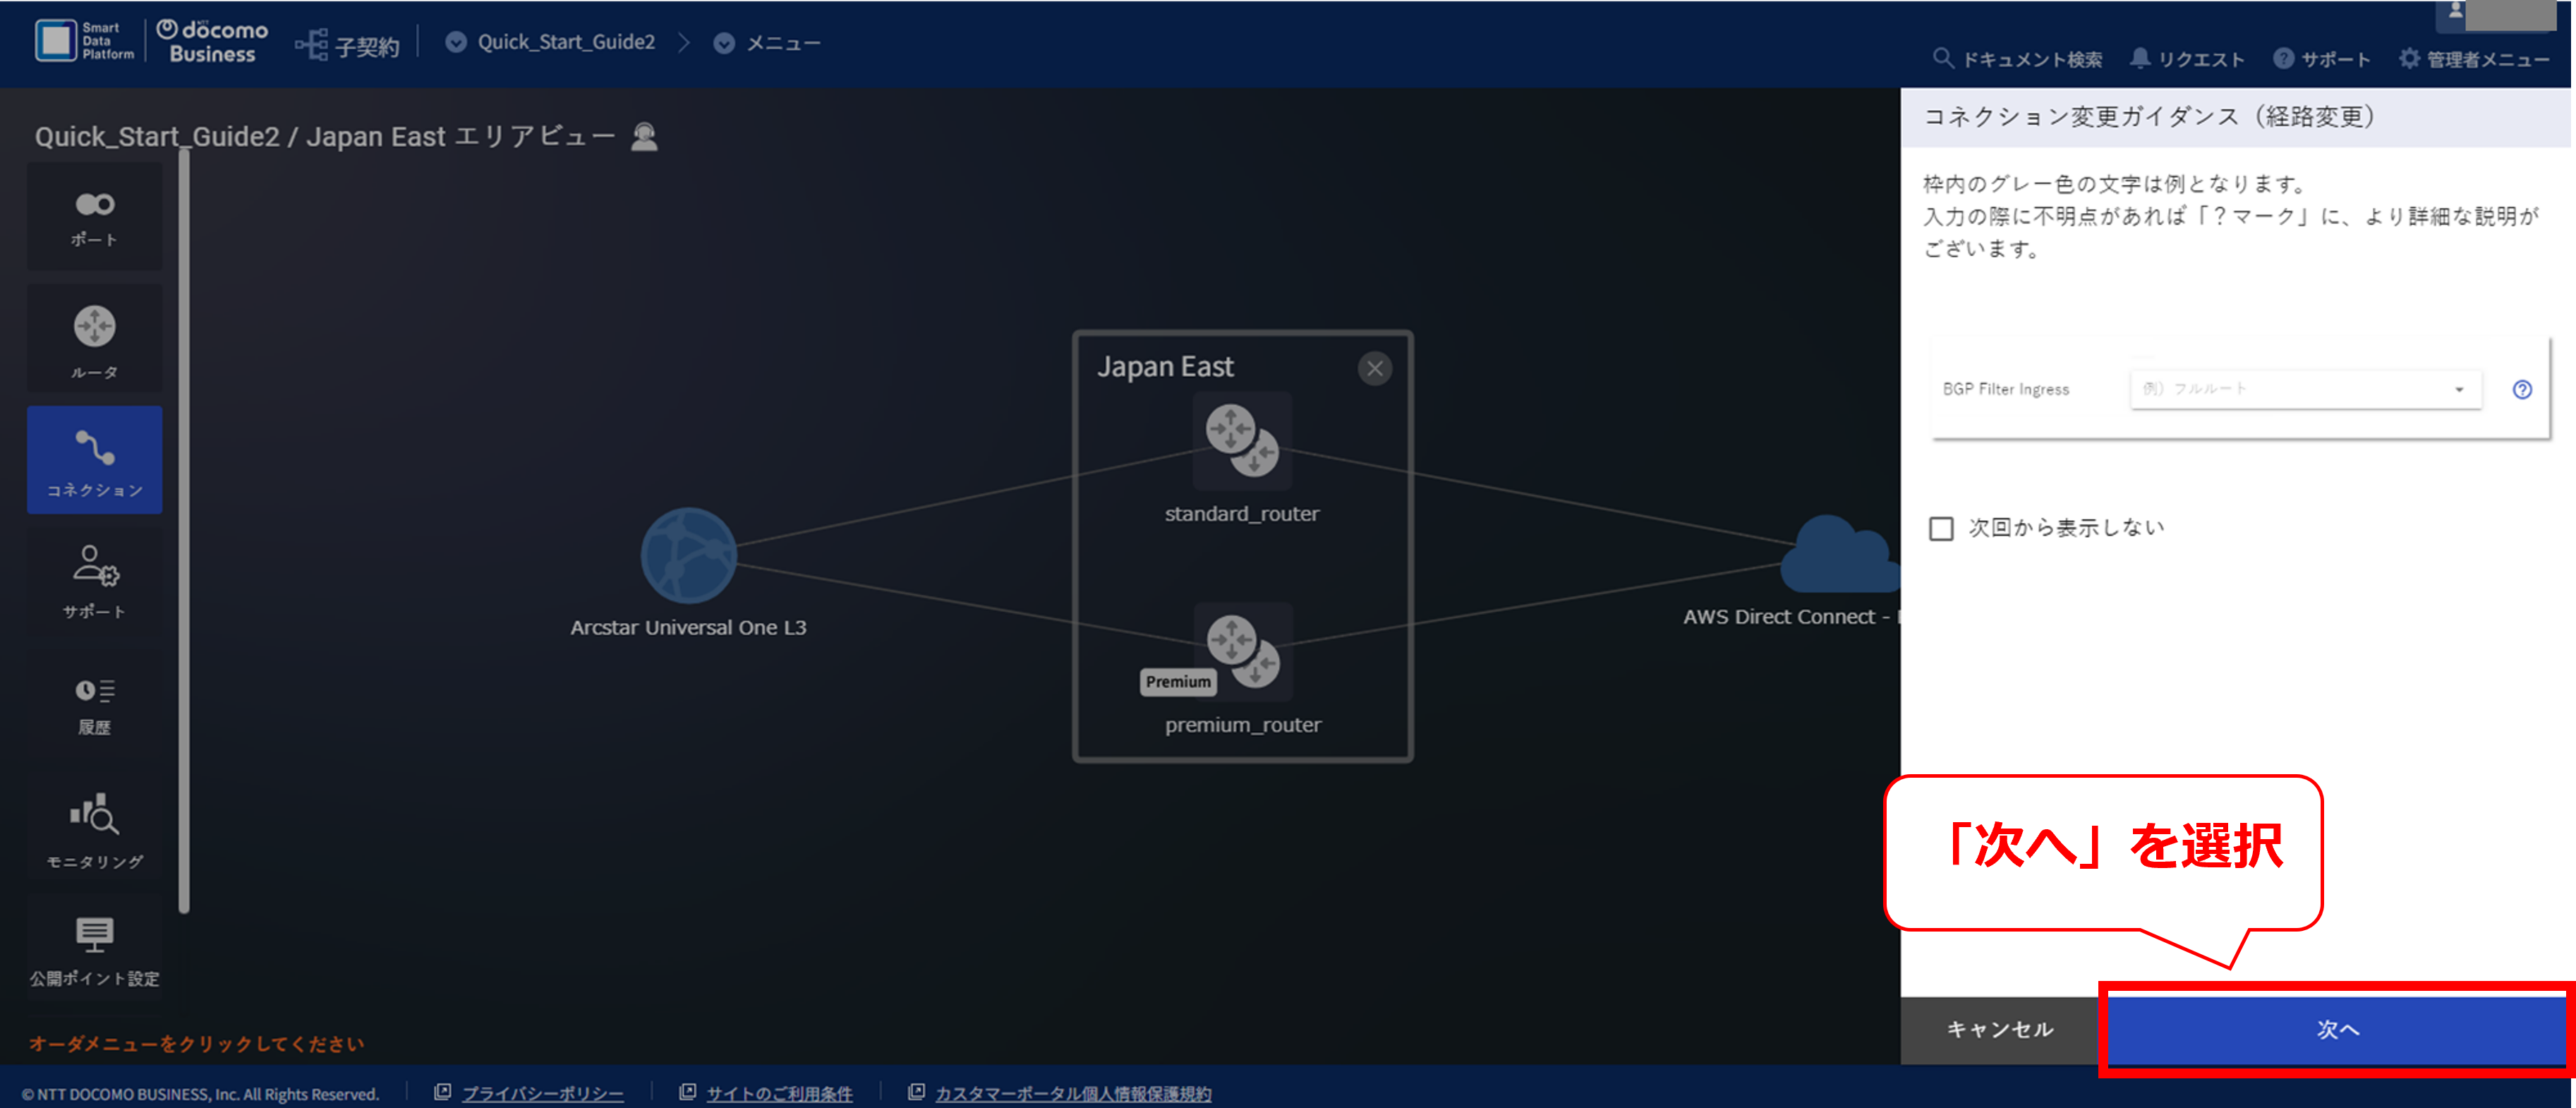Open the リクエスト header item

[2187, 59]
